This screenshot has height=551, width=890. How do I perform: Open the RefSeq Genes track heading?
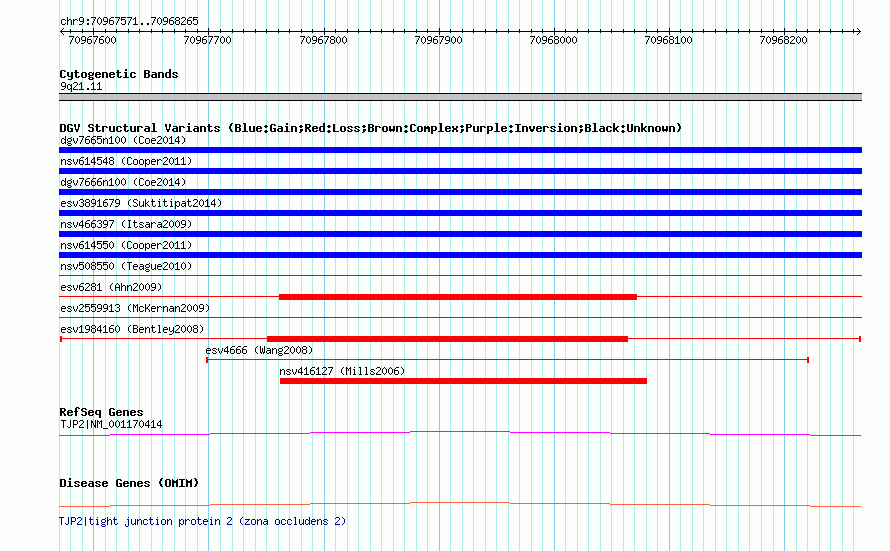pos(101,413)
